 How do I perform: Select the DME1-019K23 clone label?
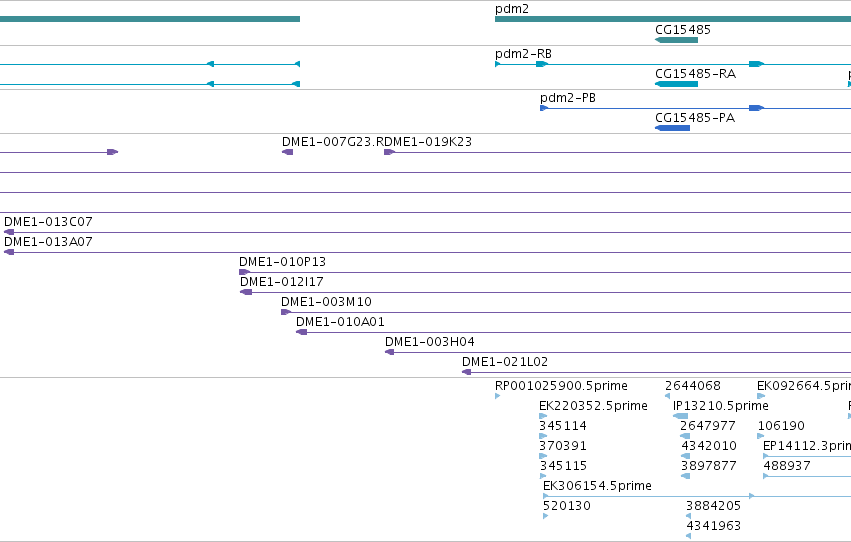(428, 142)
